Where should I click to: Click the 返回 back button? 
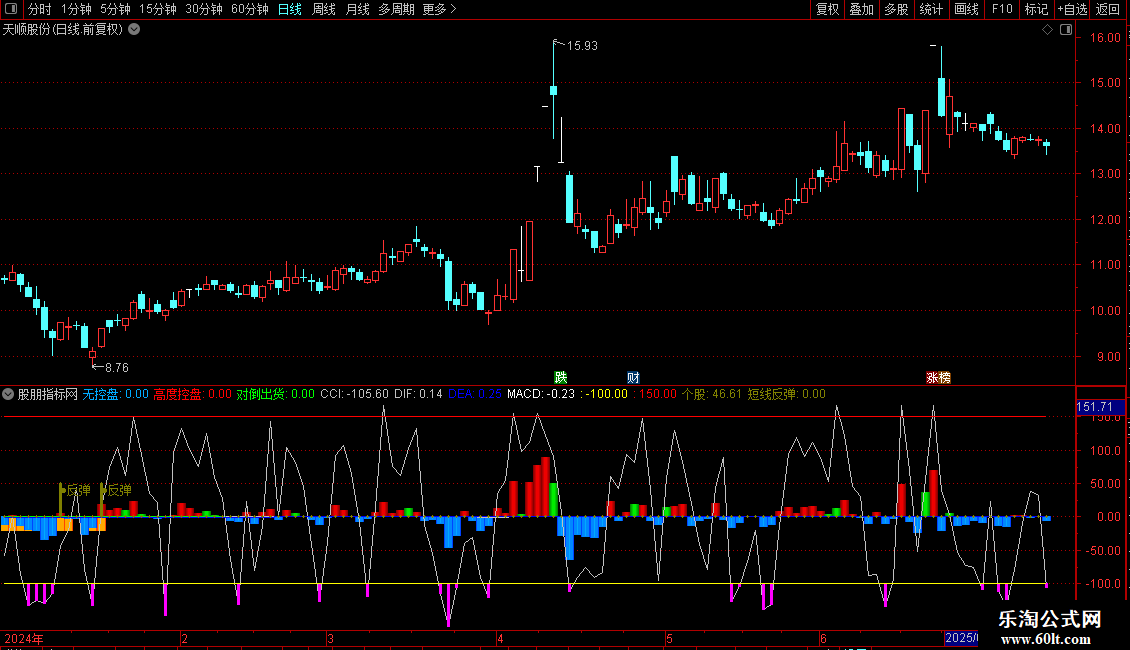(x=1108, y=9)
